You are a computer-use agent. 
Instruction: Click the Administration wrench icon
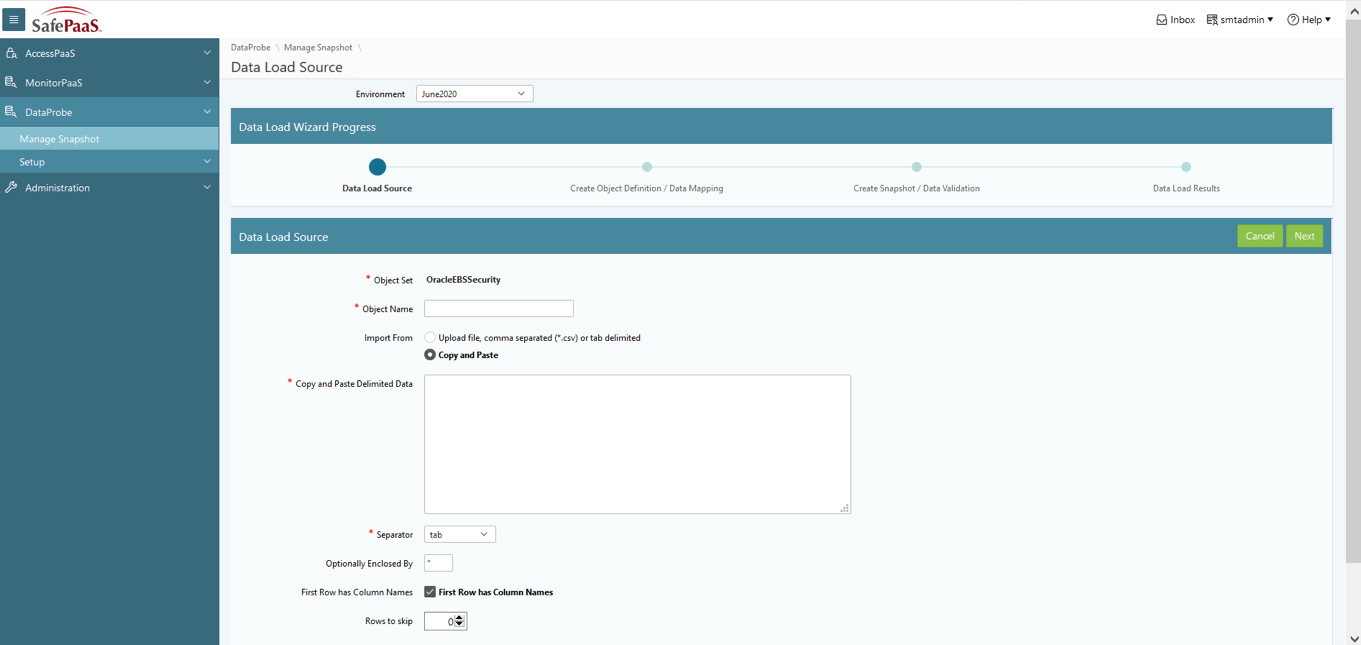[11, 187]
